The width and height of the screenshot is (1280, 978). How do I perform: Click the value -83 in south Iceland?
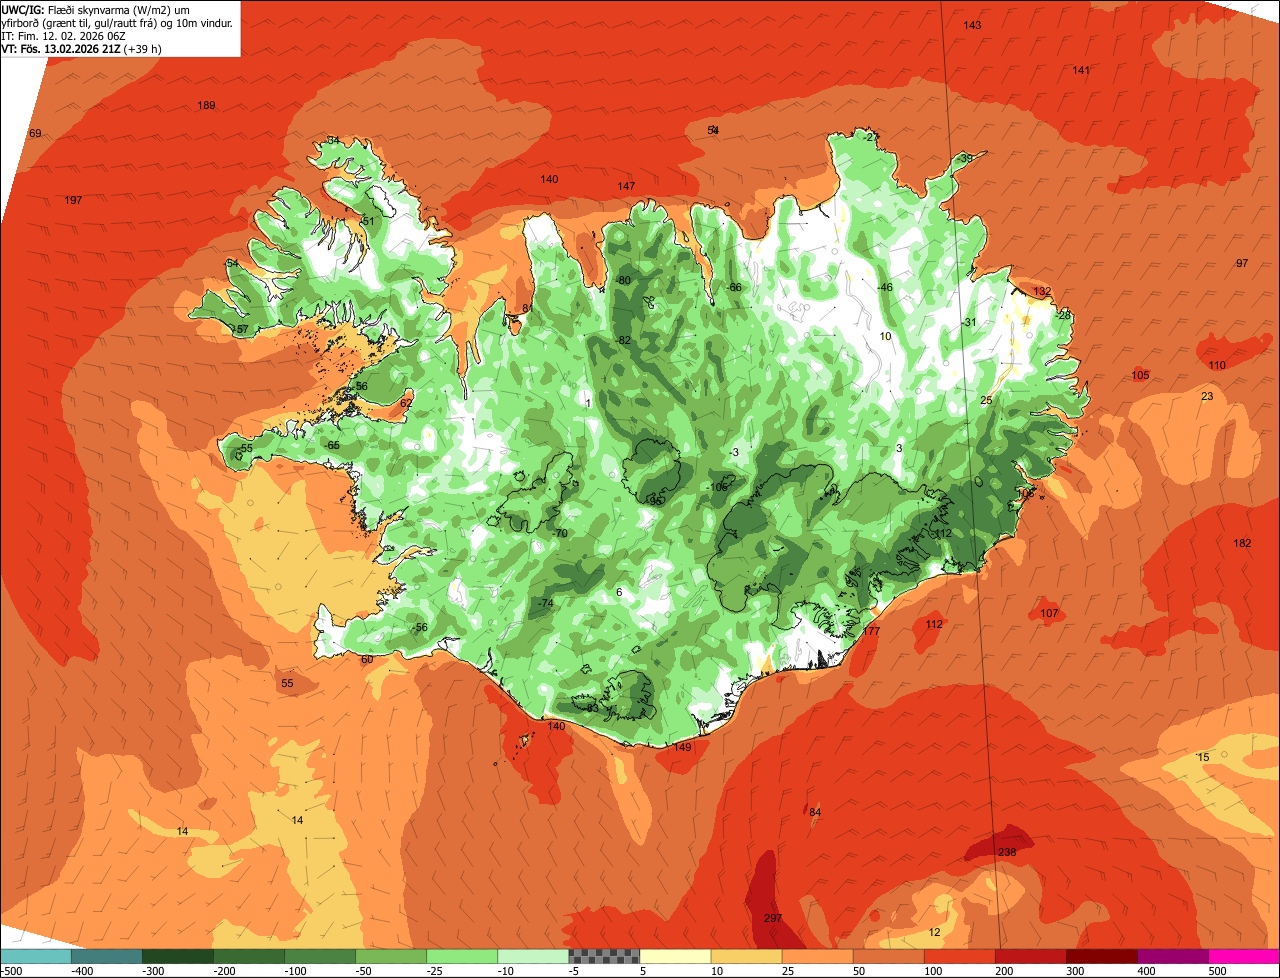click(590, 708)
